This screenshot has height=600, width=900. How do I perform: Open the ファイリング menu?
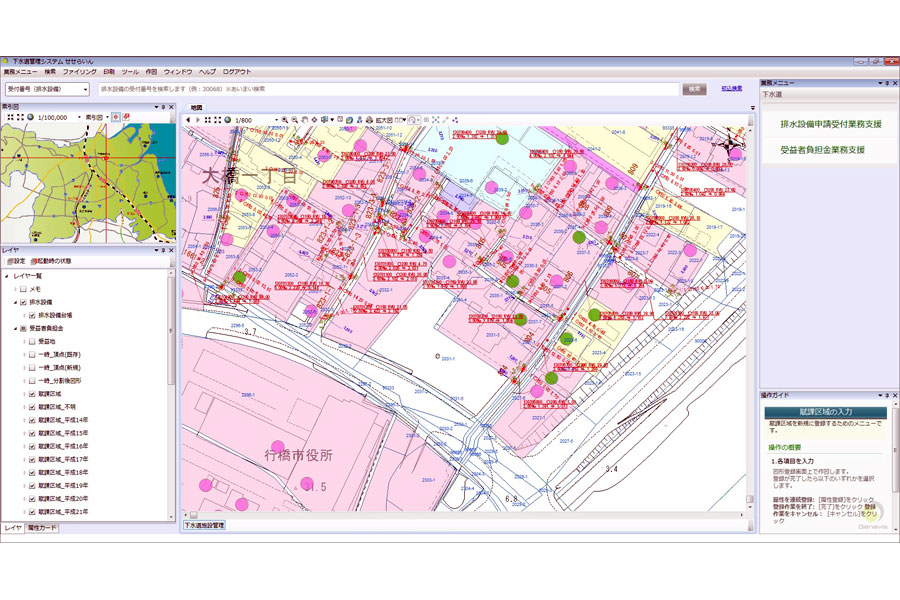point(79,72)
